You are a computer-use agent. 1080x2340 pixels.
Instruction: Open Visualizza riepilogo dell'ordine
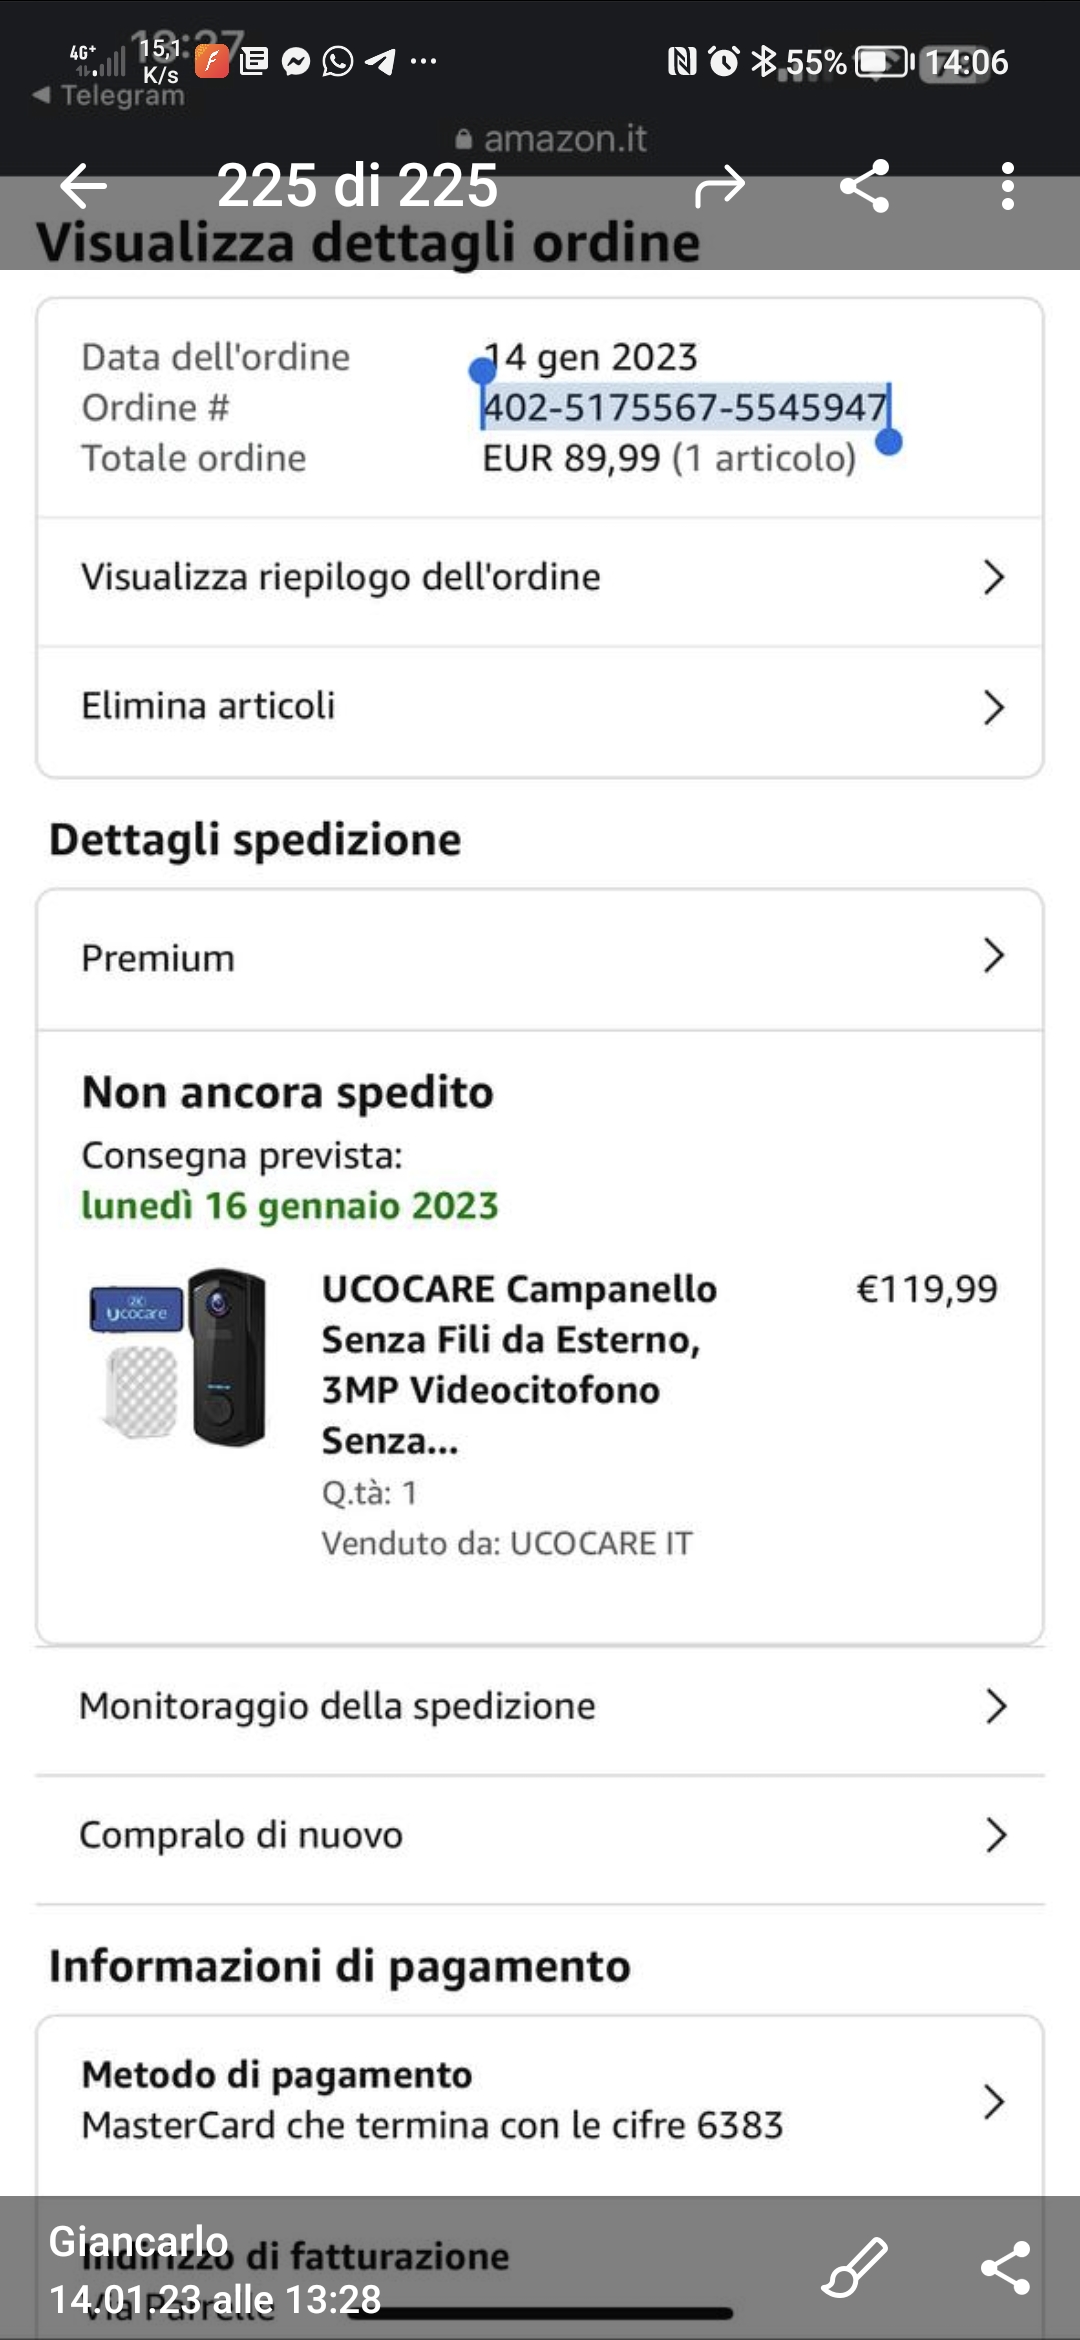540,578
